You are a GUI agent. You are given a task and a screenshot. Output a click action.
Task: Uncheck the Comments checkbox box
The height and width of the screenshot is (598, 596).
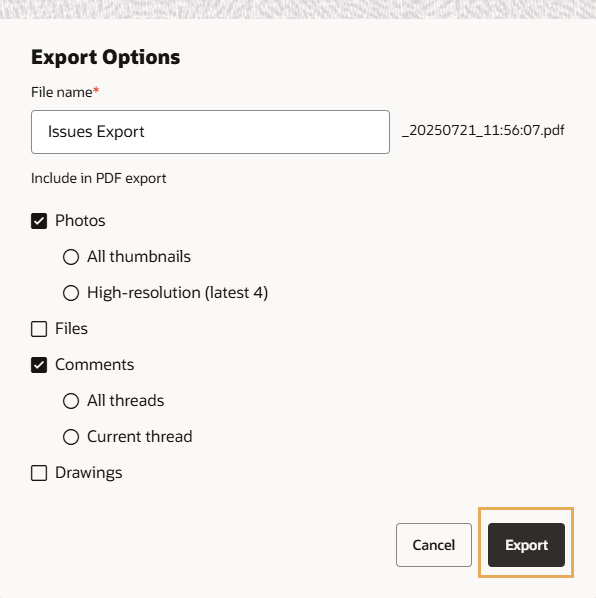(x=39, y=365)
